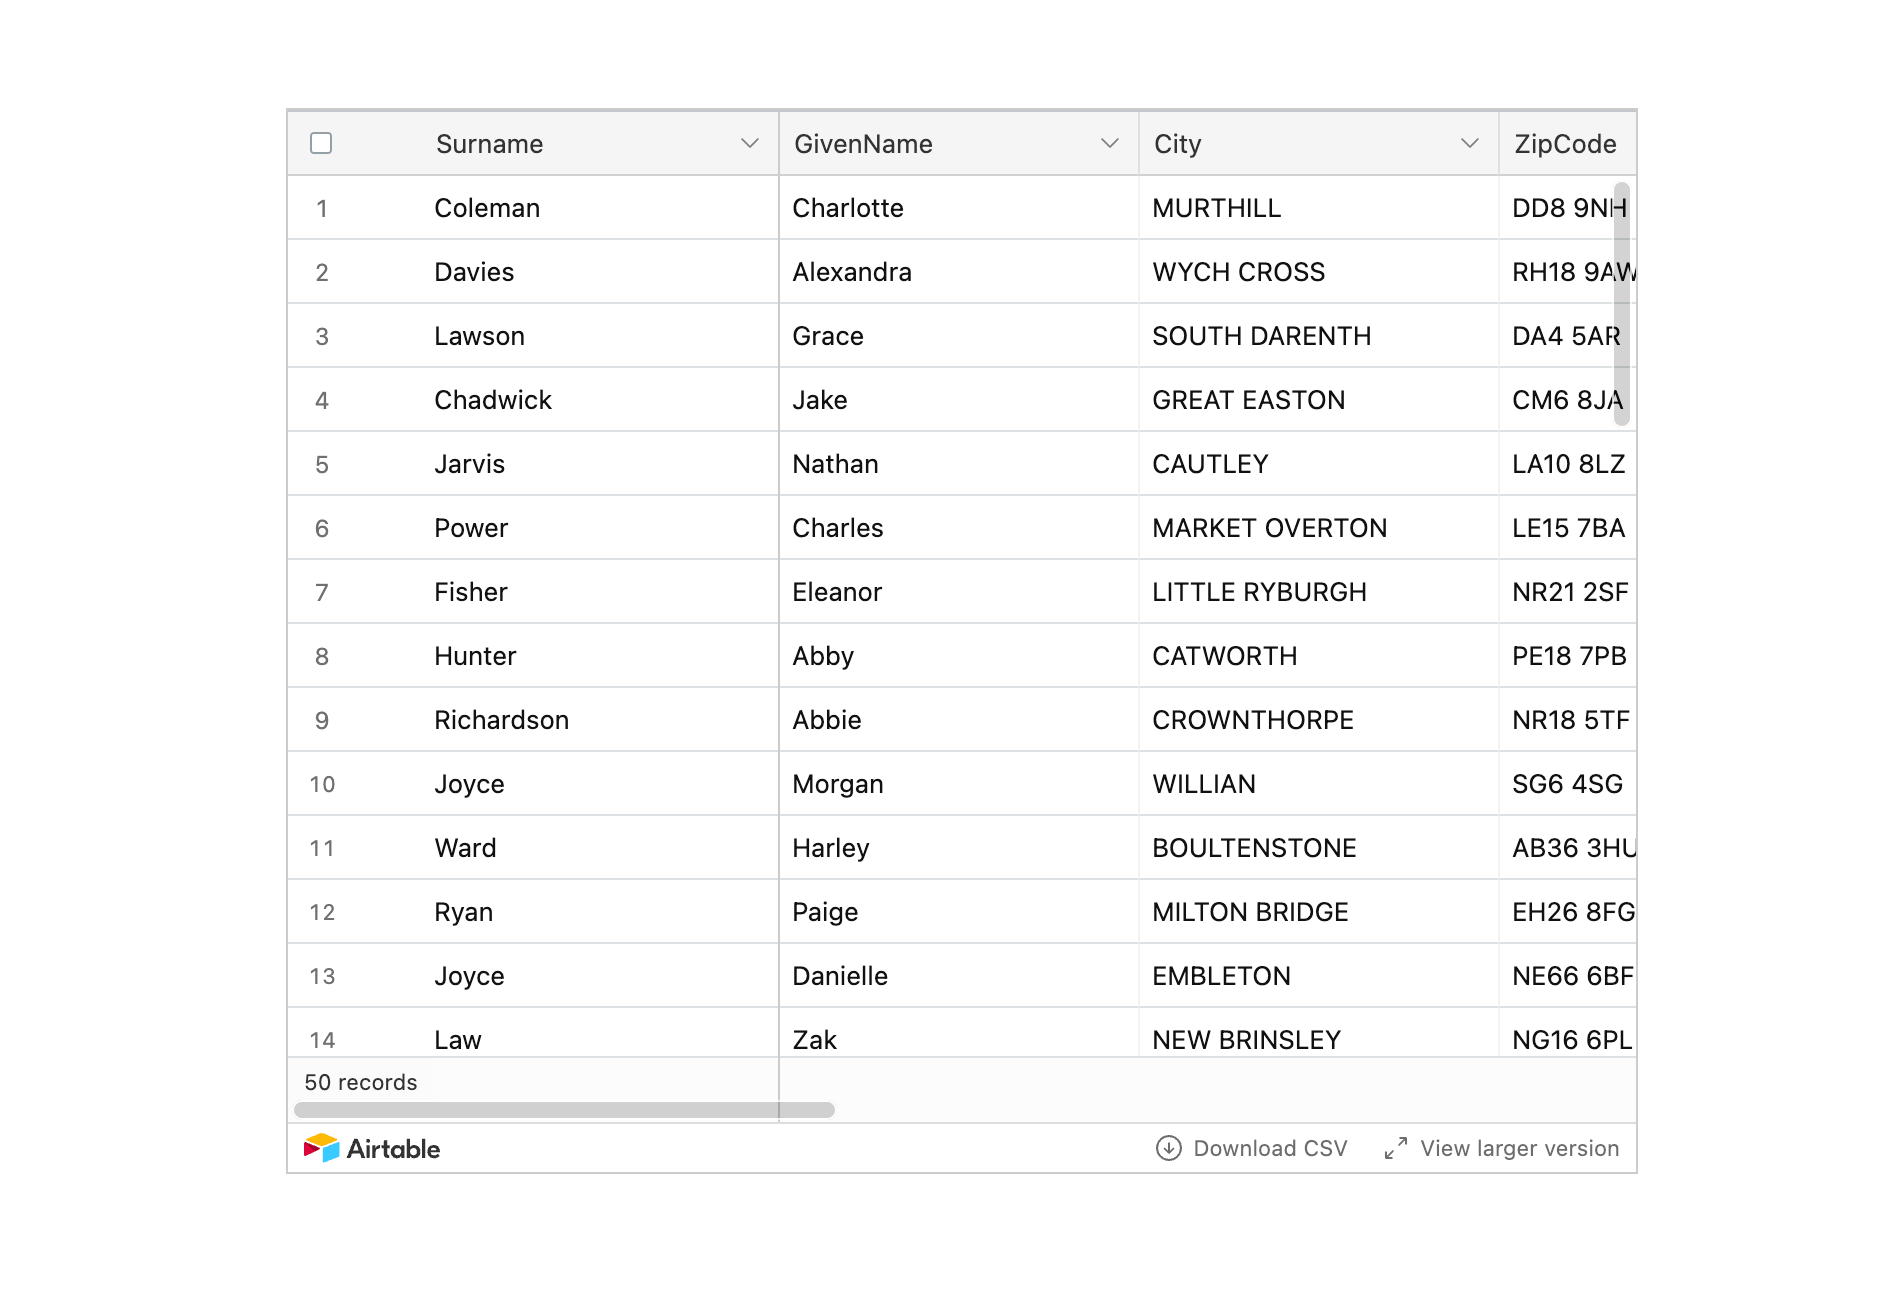Click the Airtable logo
The image size is (1880, 1292).
click(372, 1148)
